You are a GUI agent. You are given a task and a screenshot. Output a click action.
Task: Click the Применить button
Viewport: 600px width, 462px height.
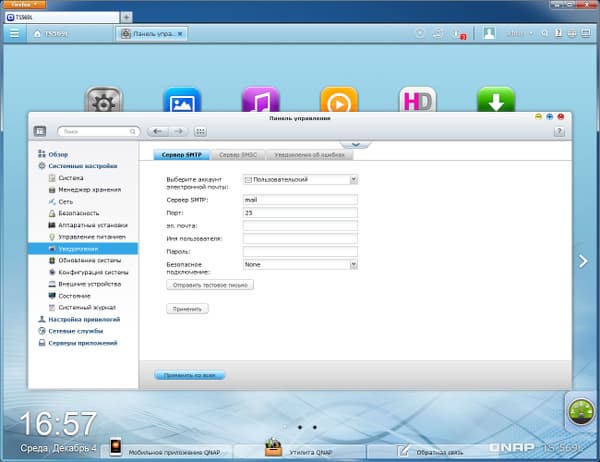(187, 309)
